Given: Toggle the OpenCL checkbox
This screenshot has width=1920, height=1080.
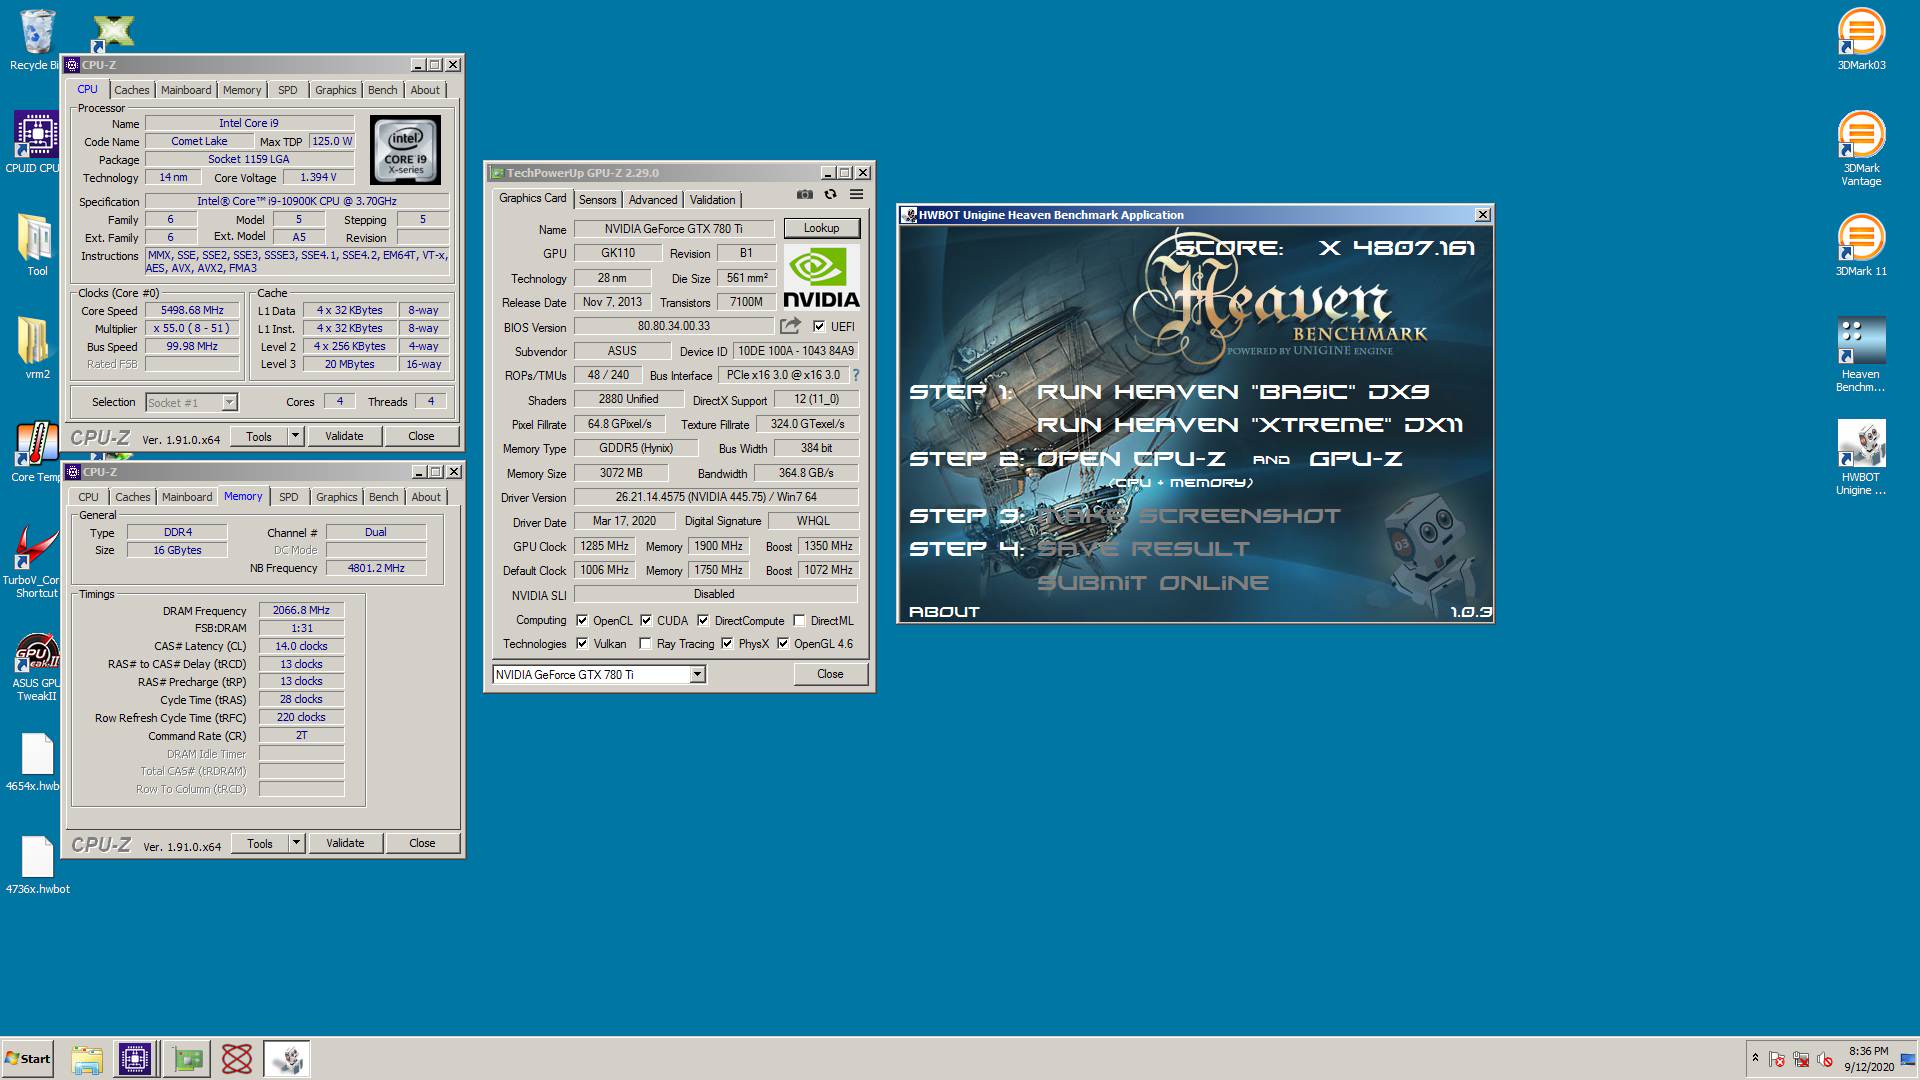Looking at the screenshot, I should coord(582,620).
